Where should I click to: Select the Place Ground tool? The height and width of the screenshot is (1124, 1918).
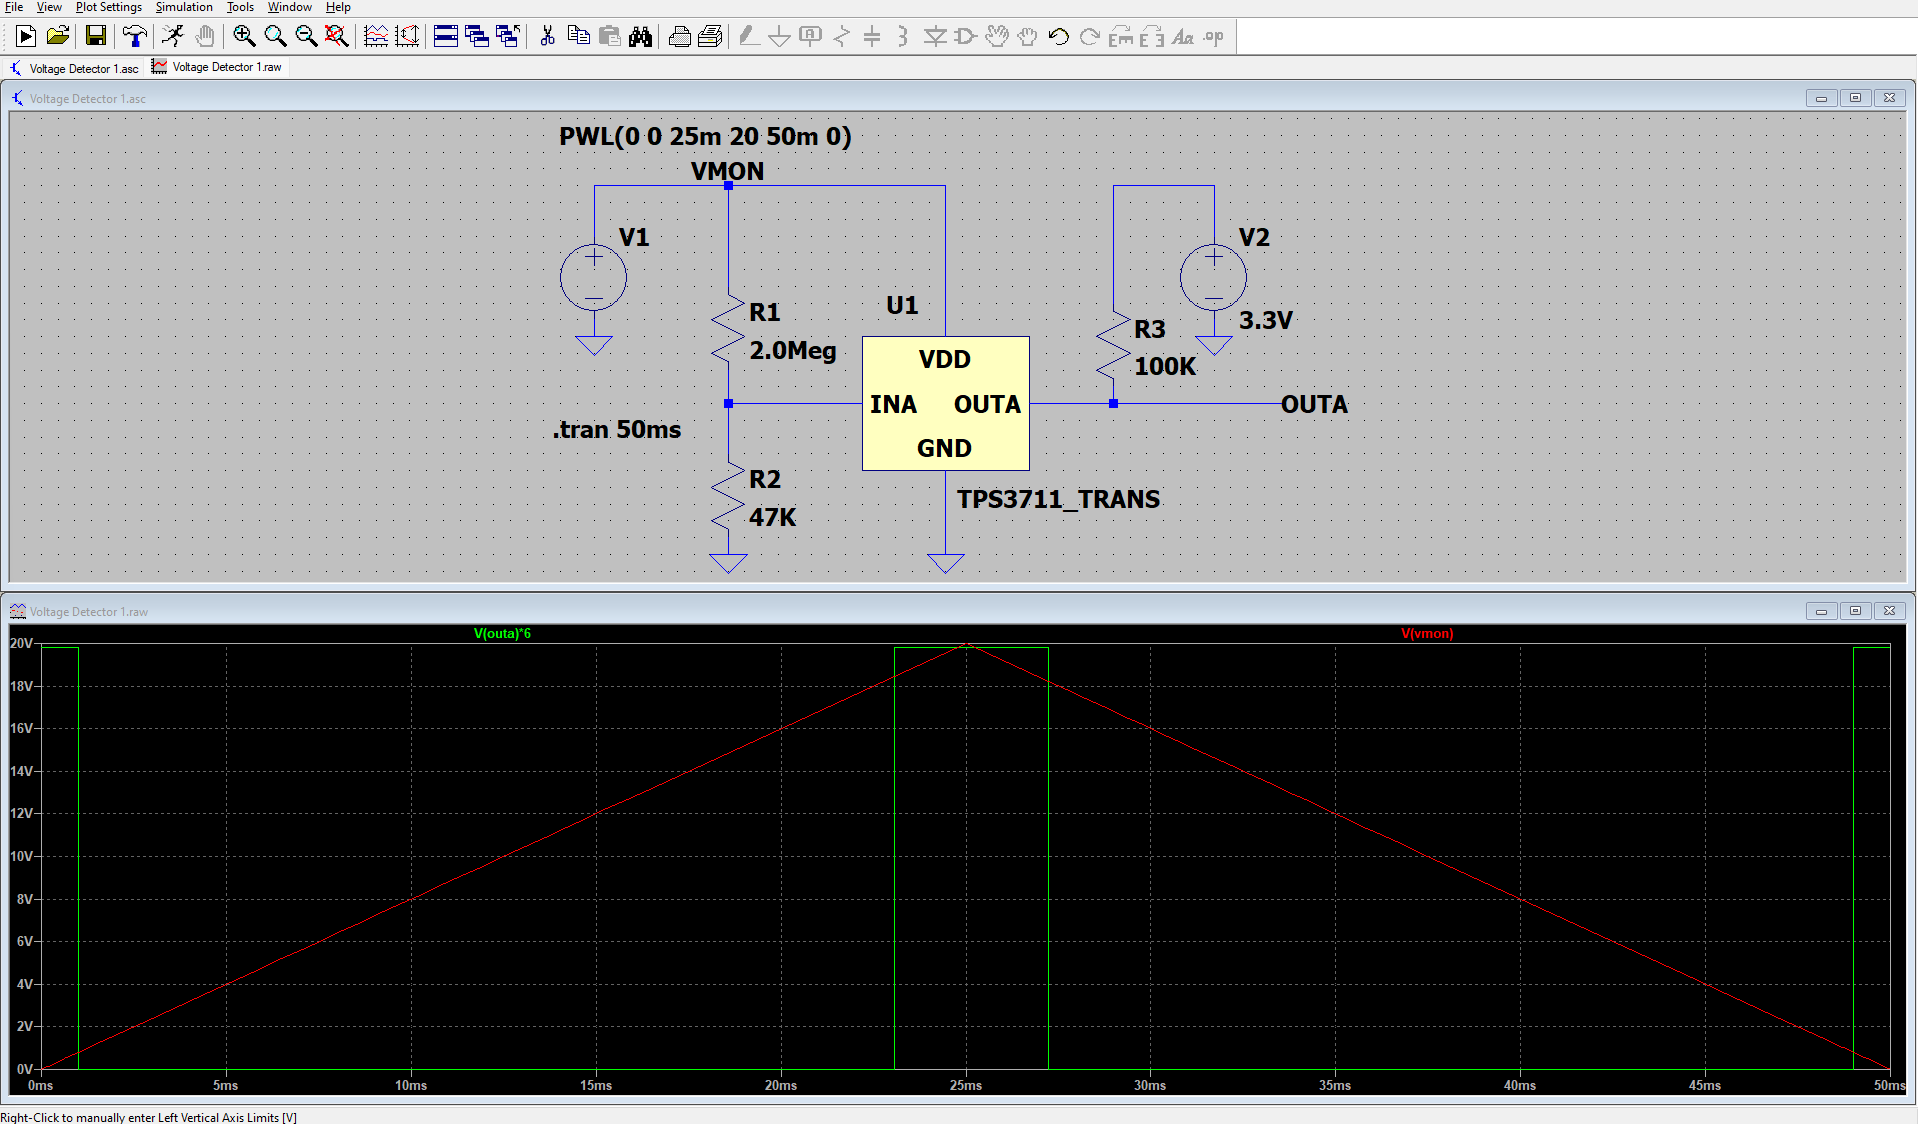779,37
